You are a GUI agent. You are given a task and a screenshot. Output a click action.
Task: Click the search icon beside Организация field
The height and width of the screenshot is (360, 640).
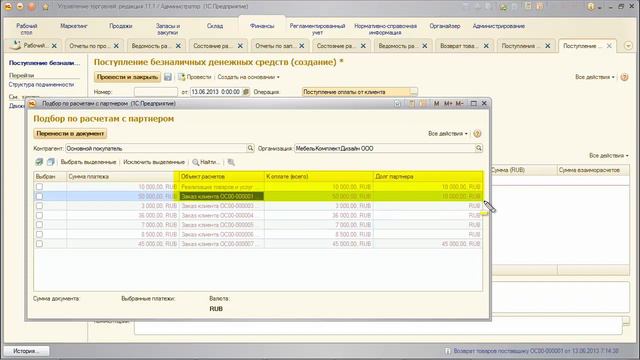(x=479, y=148)
